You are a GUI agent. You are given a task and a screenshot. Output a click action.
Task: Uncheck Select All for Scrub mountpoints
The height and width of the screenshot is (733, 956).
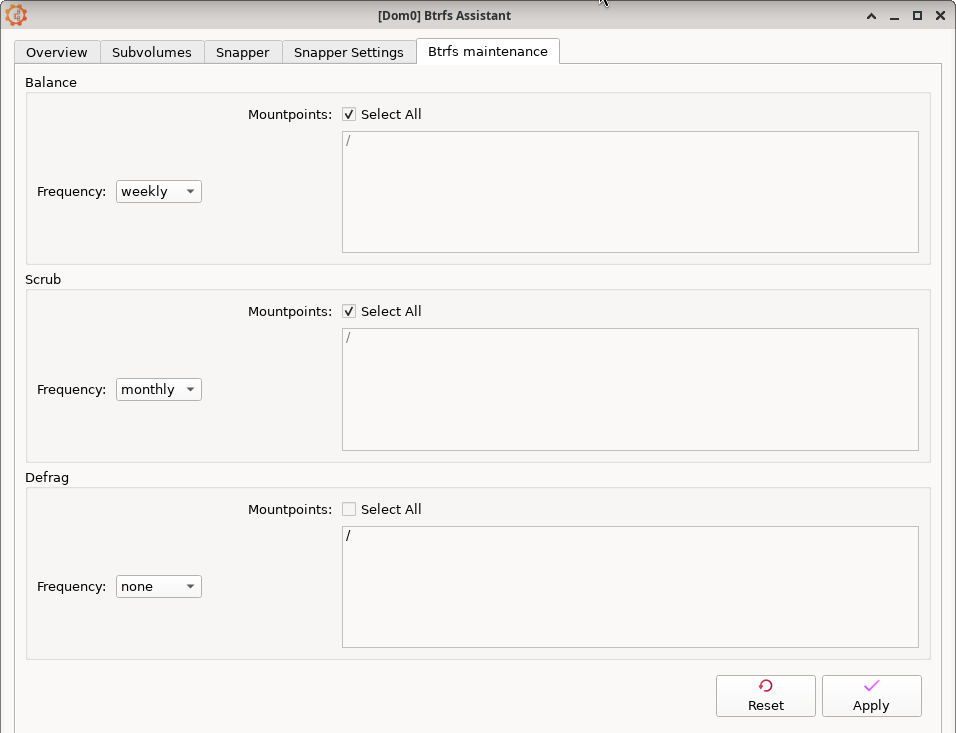[349, 312]
